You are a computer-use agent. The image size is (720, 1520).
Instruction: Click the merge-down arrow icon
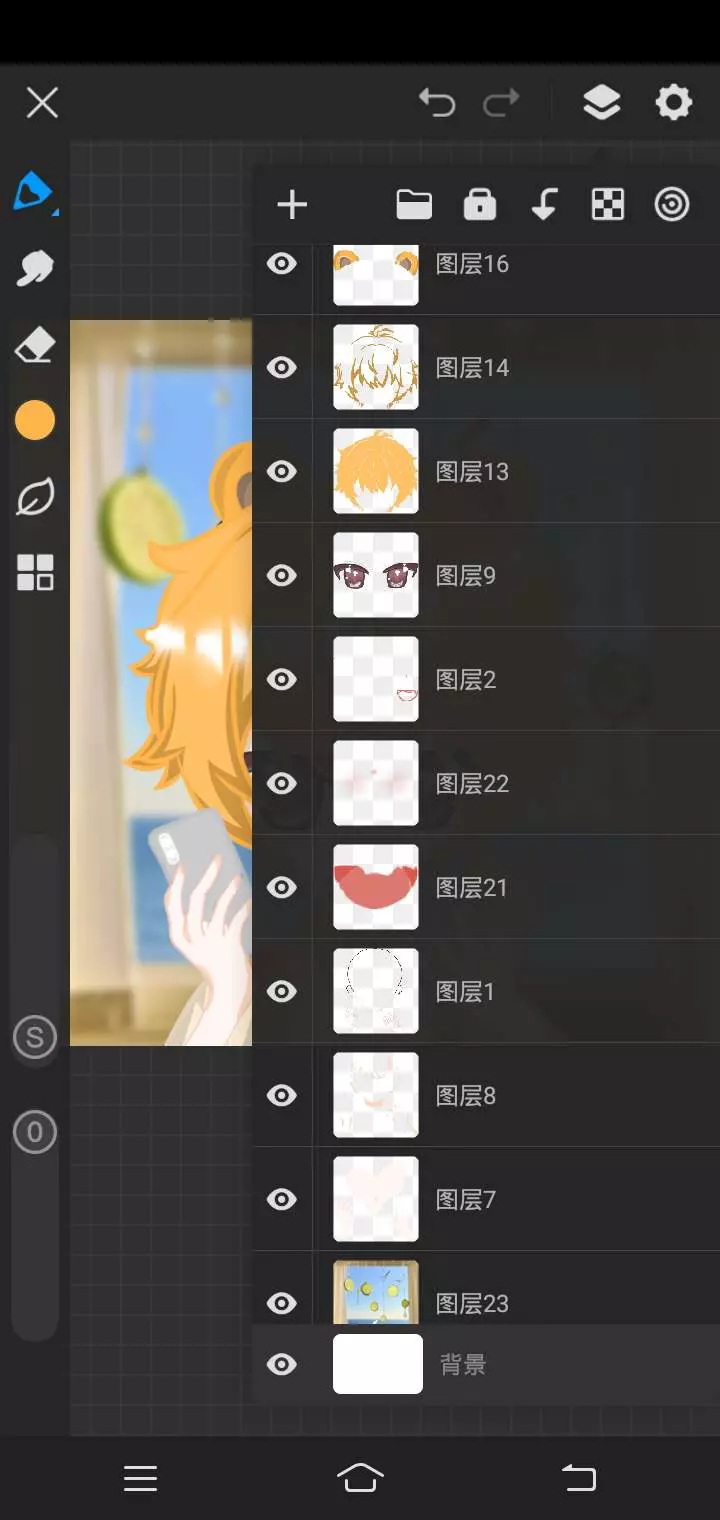coord(543,205)
